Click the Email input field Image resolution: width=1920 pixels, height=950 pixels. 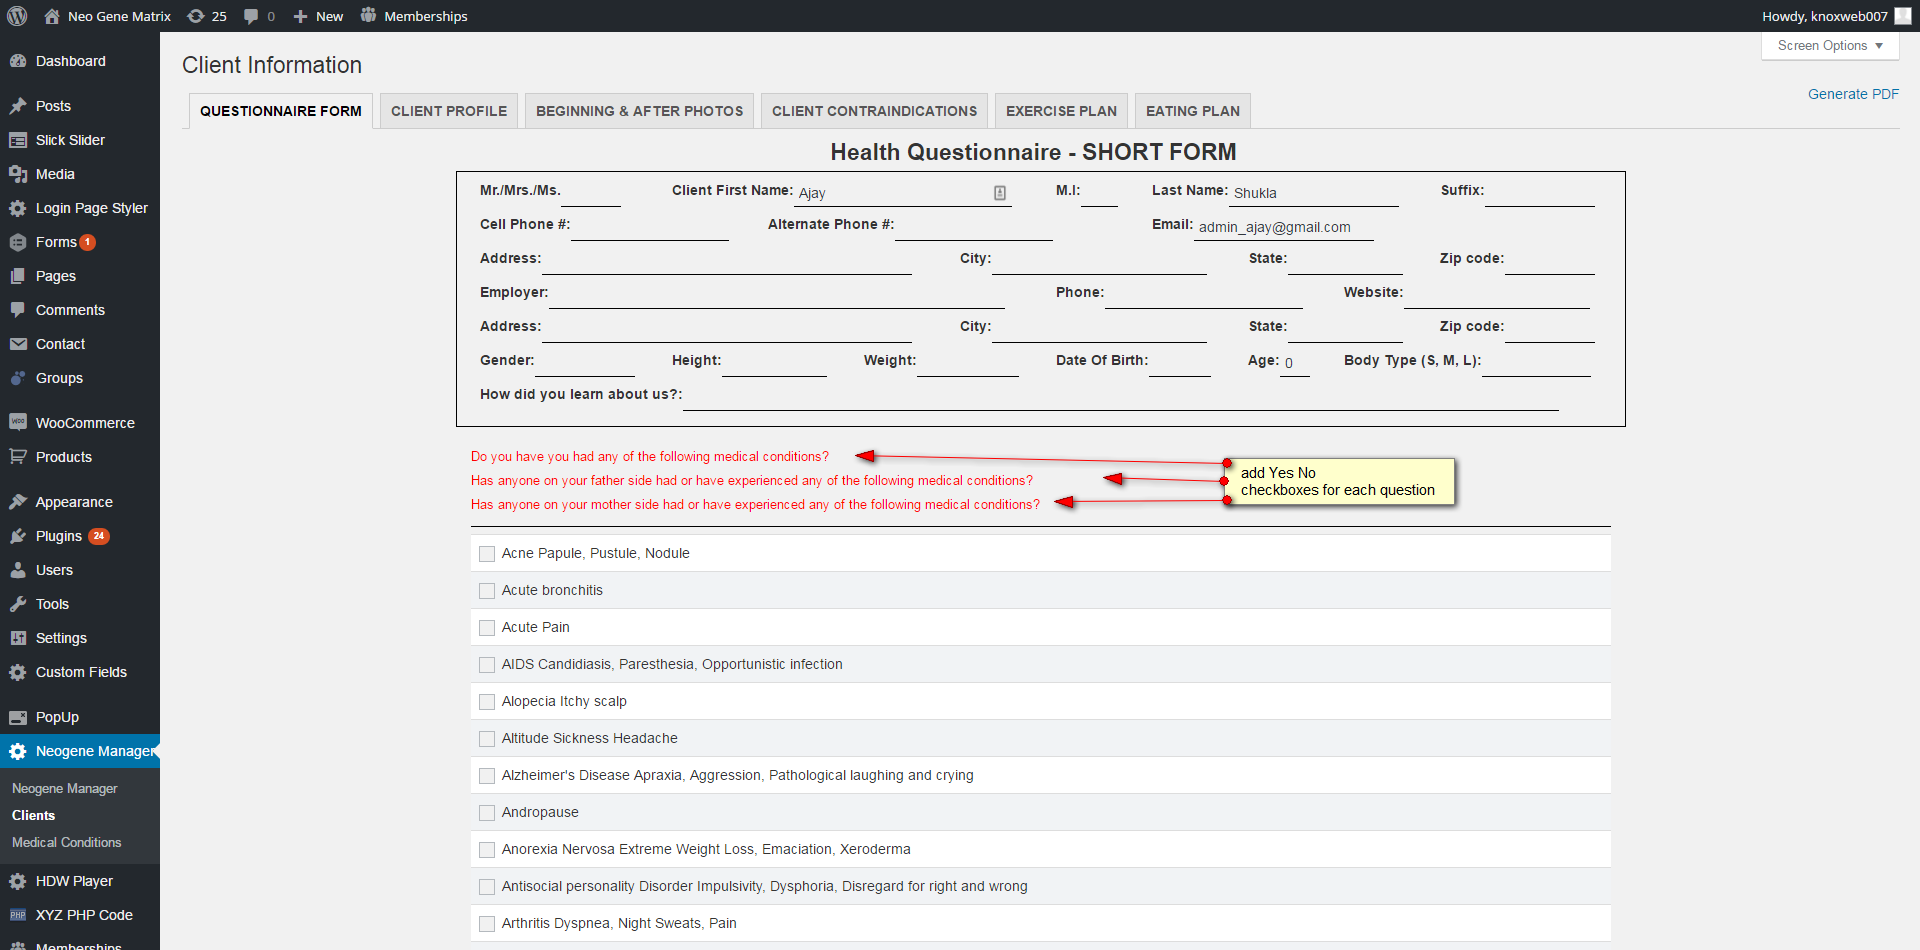tap(1284, 228)
